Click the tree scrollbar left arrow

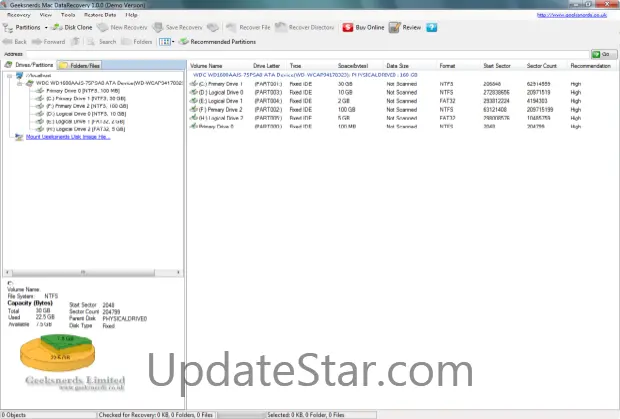8,272
